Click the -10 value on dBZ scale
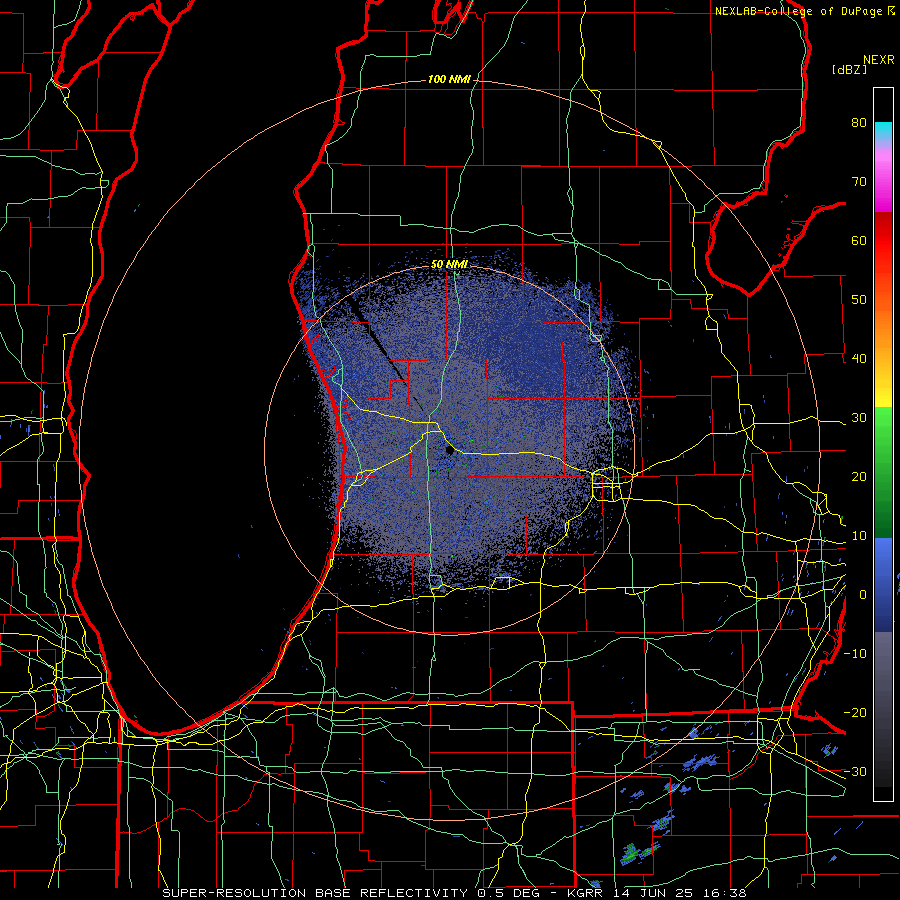Screen dimensions: 900x900 click(x=855, y=654)
